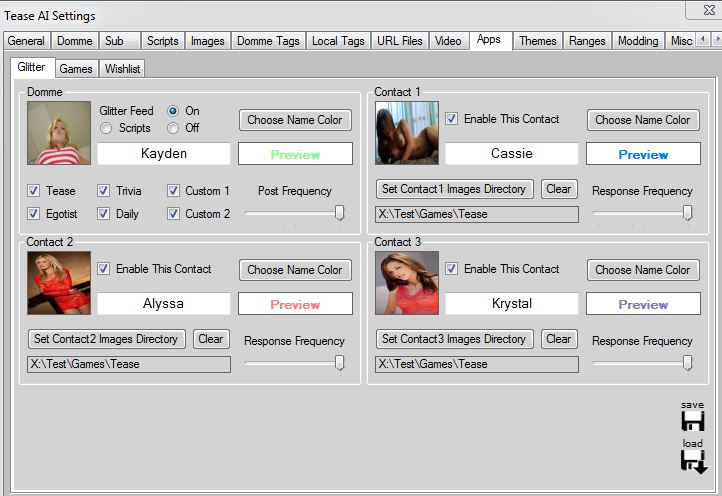The height and width of the screenshot is (496, 722).
Task: Click Set Contact3 Images Directory button
Action: 454,339
